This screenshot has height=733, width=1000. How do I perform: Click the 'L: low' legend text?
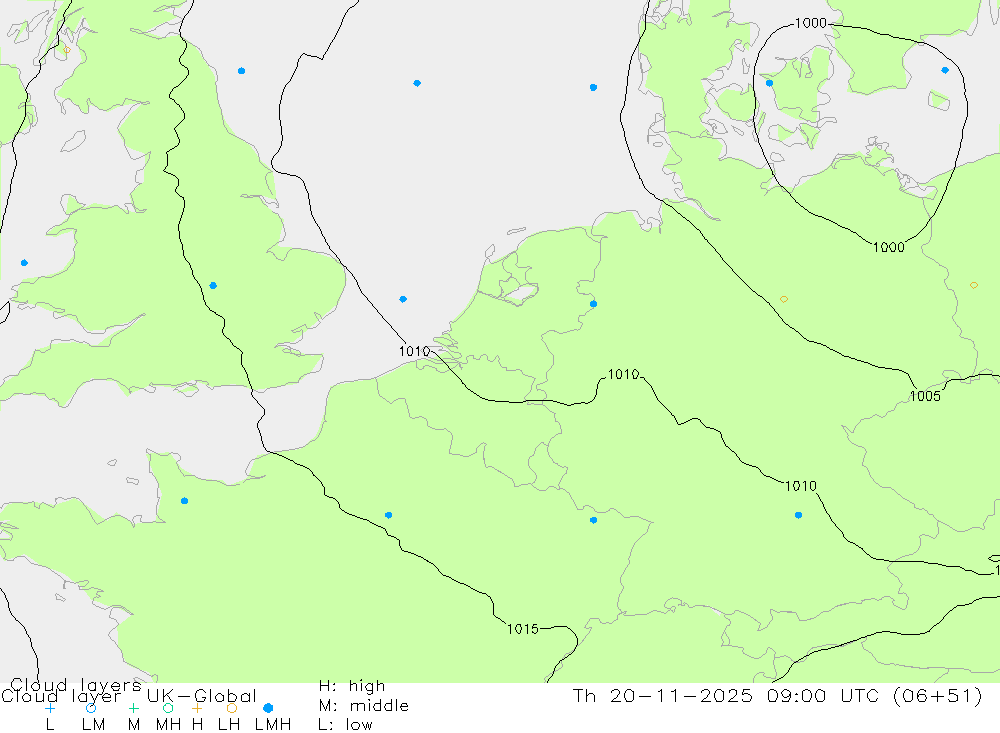tap(346, 725)
